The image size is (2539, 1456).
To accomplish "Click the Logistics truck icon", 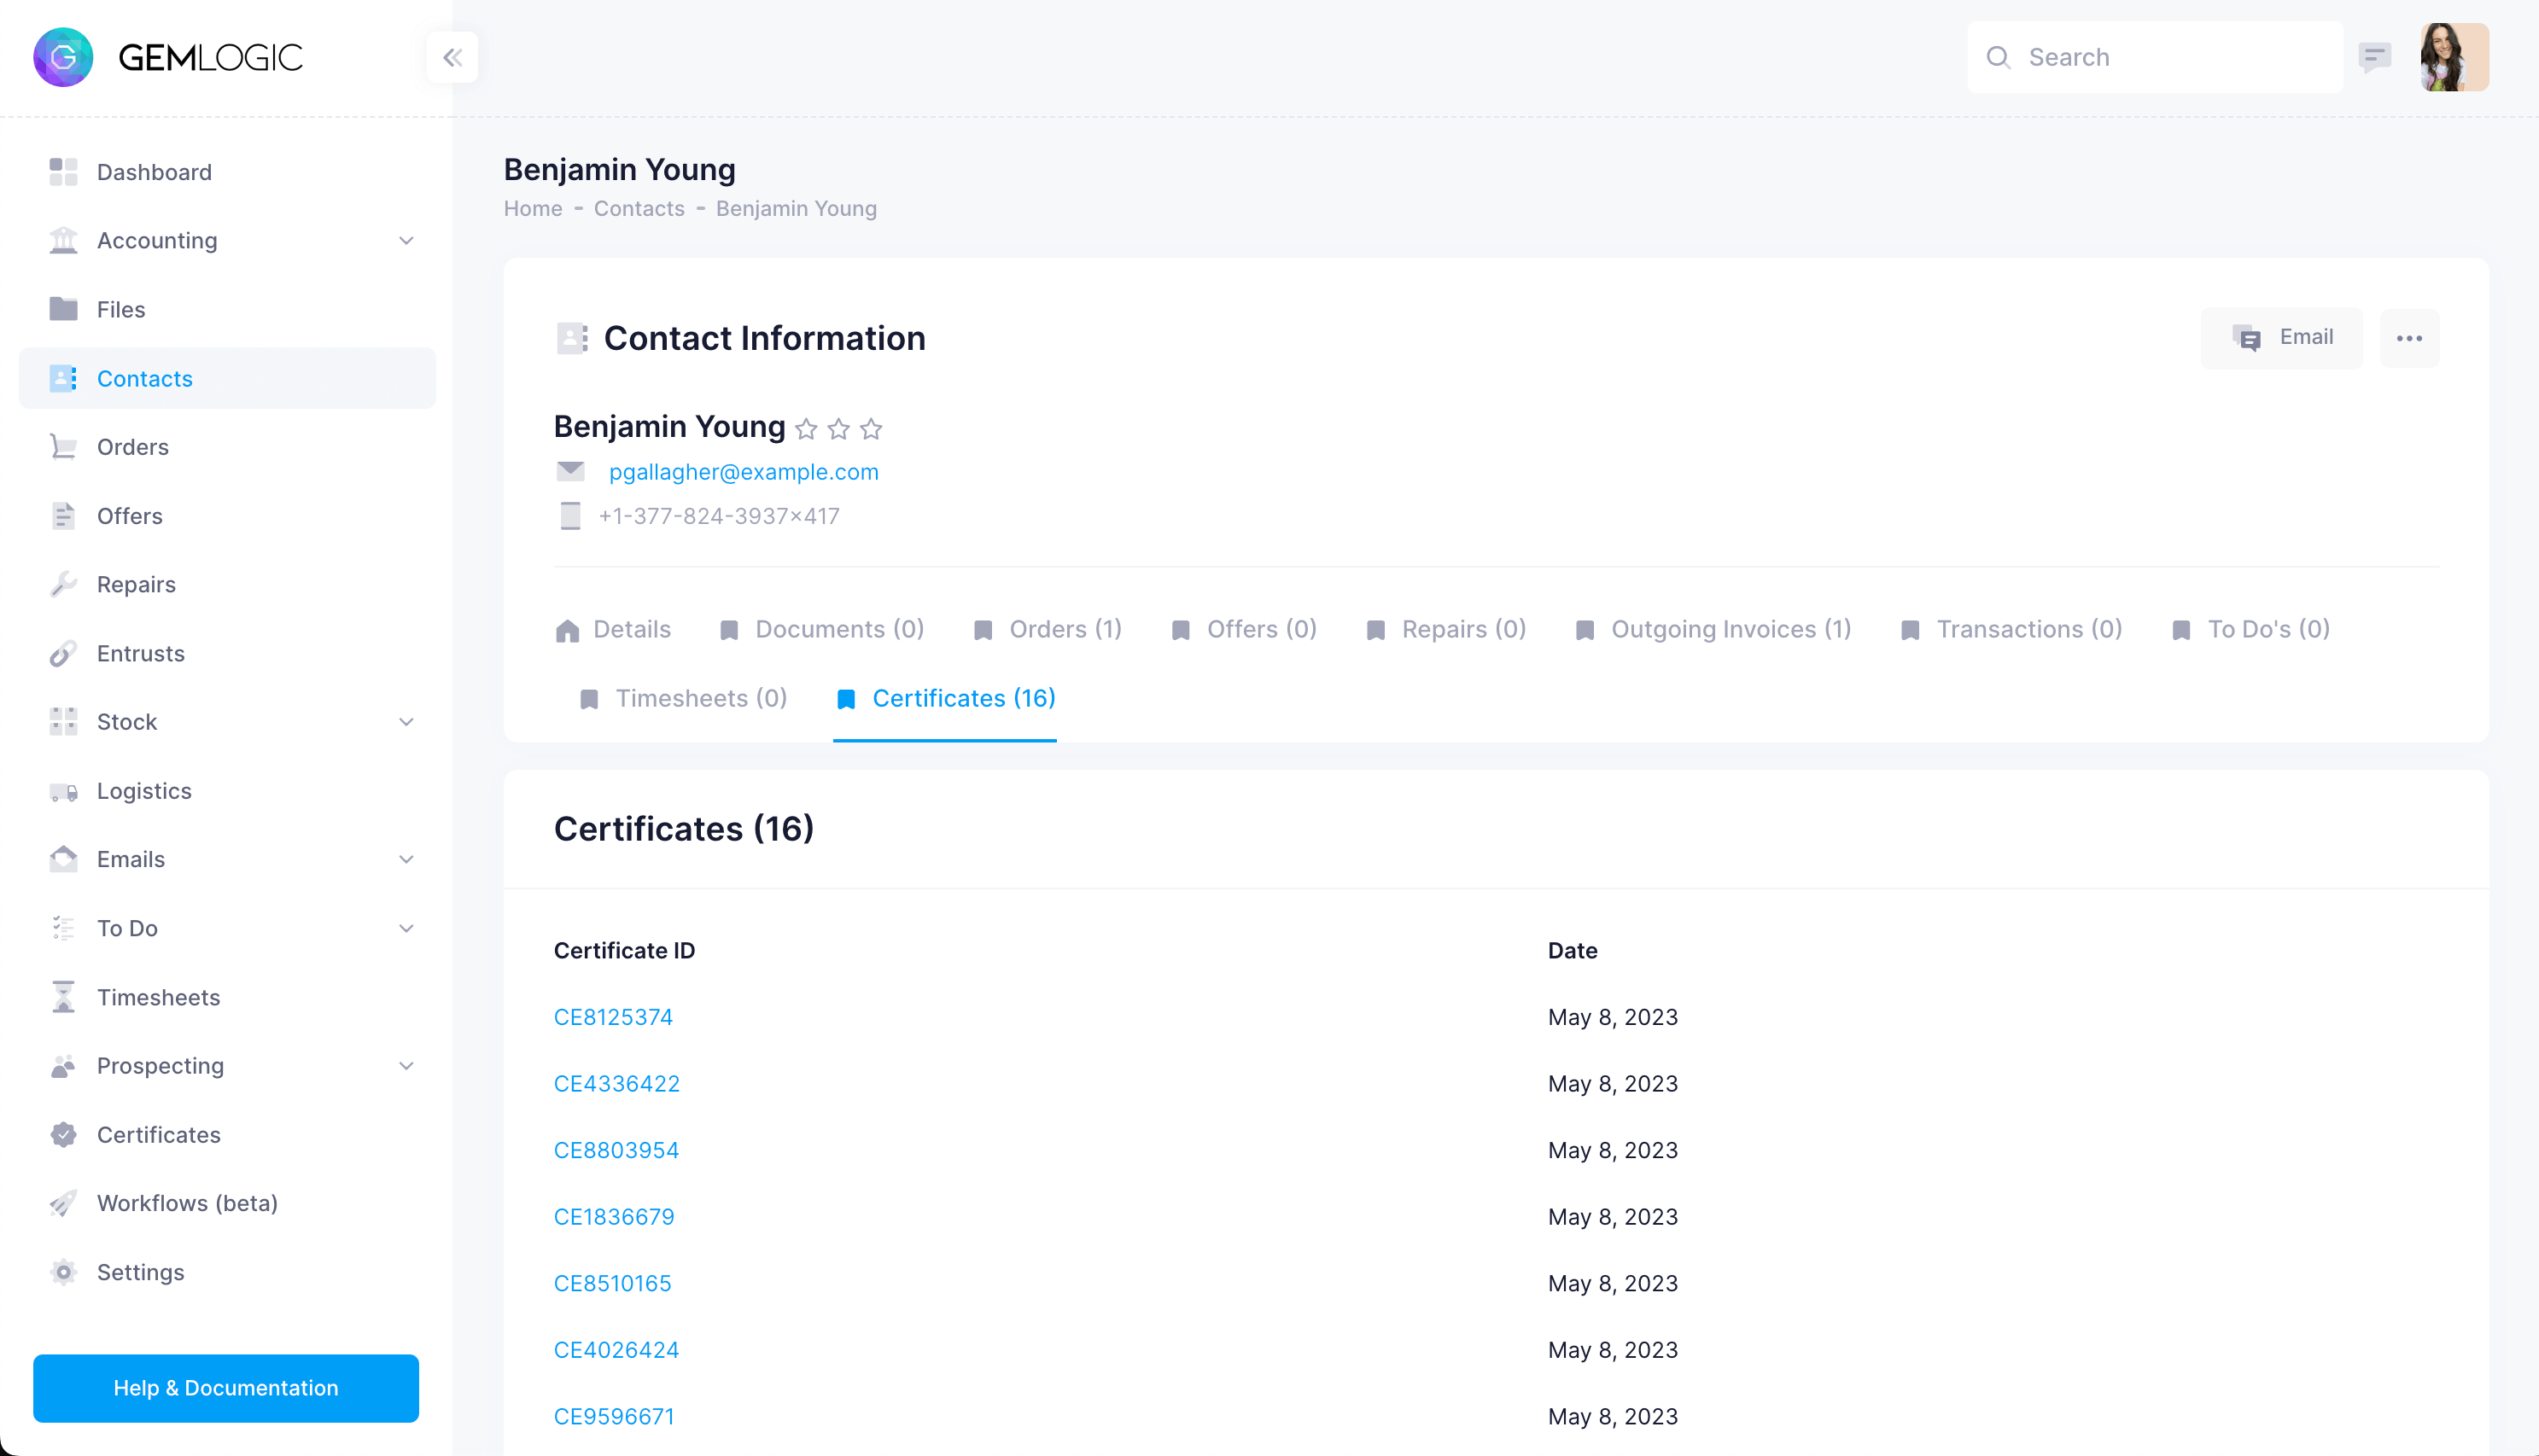I will tap(63, 791).
